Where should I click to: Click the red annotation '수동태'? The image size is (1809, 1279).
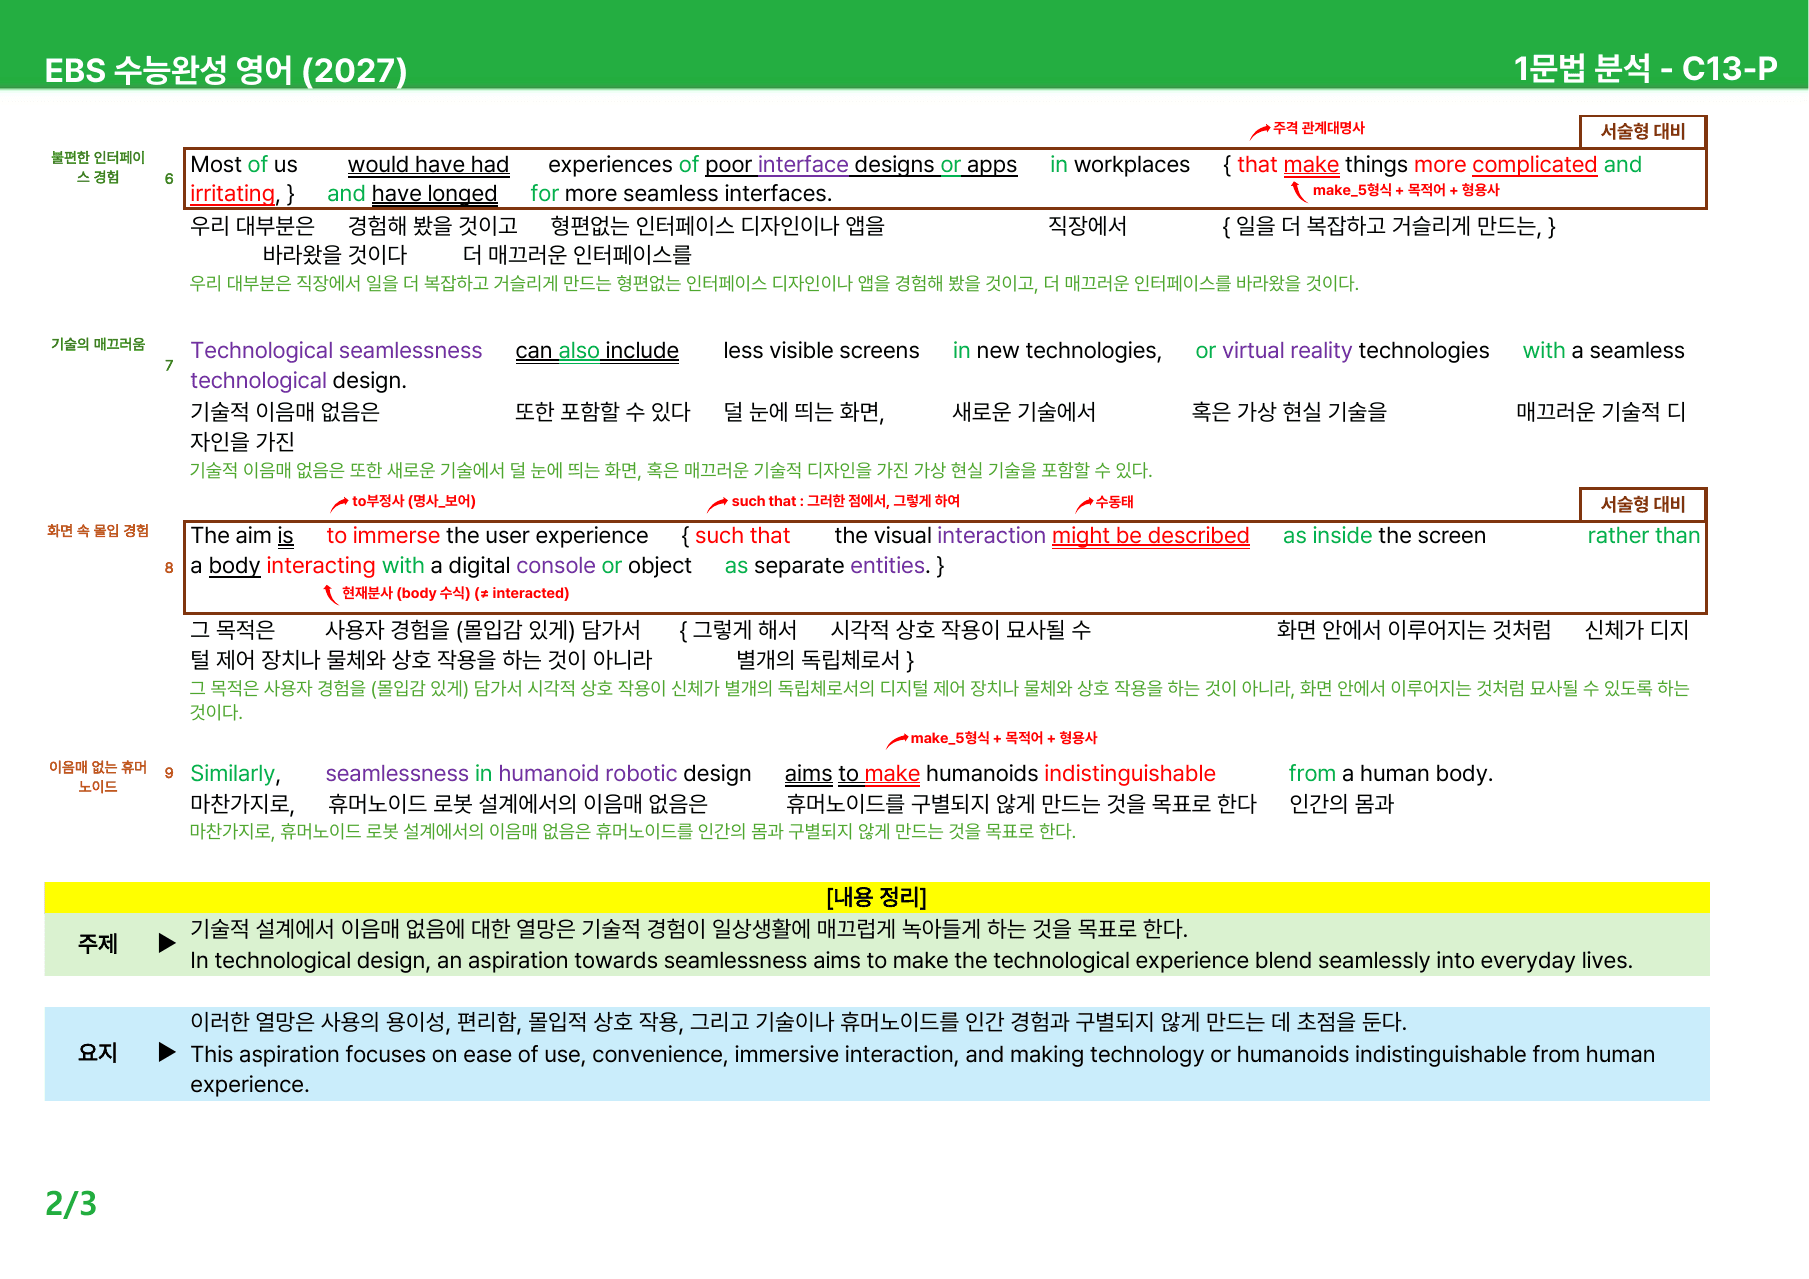click(x=1114, y=502)
